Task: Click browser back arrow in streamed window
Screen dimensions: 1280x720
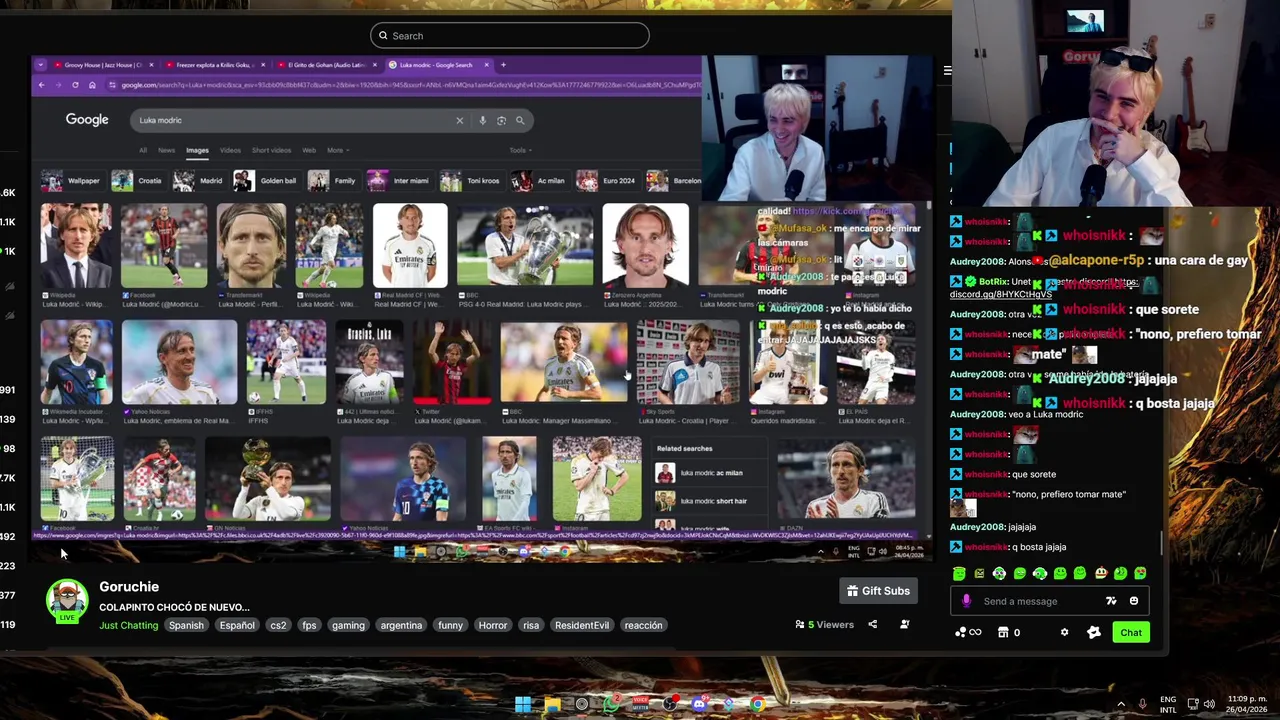Action: coord(42,85)
